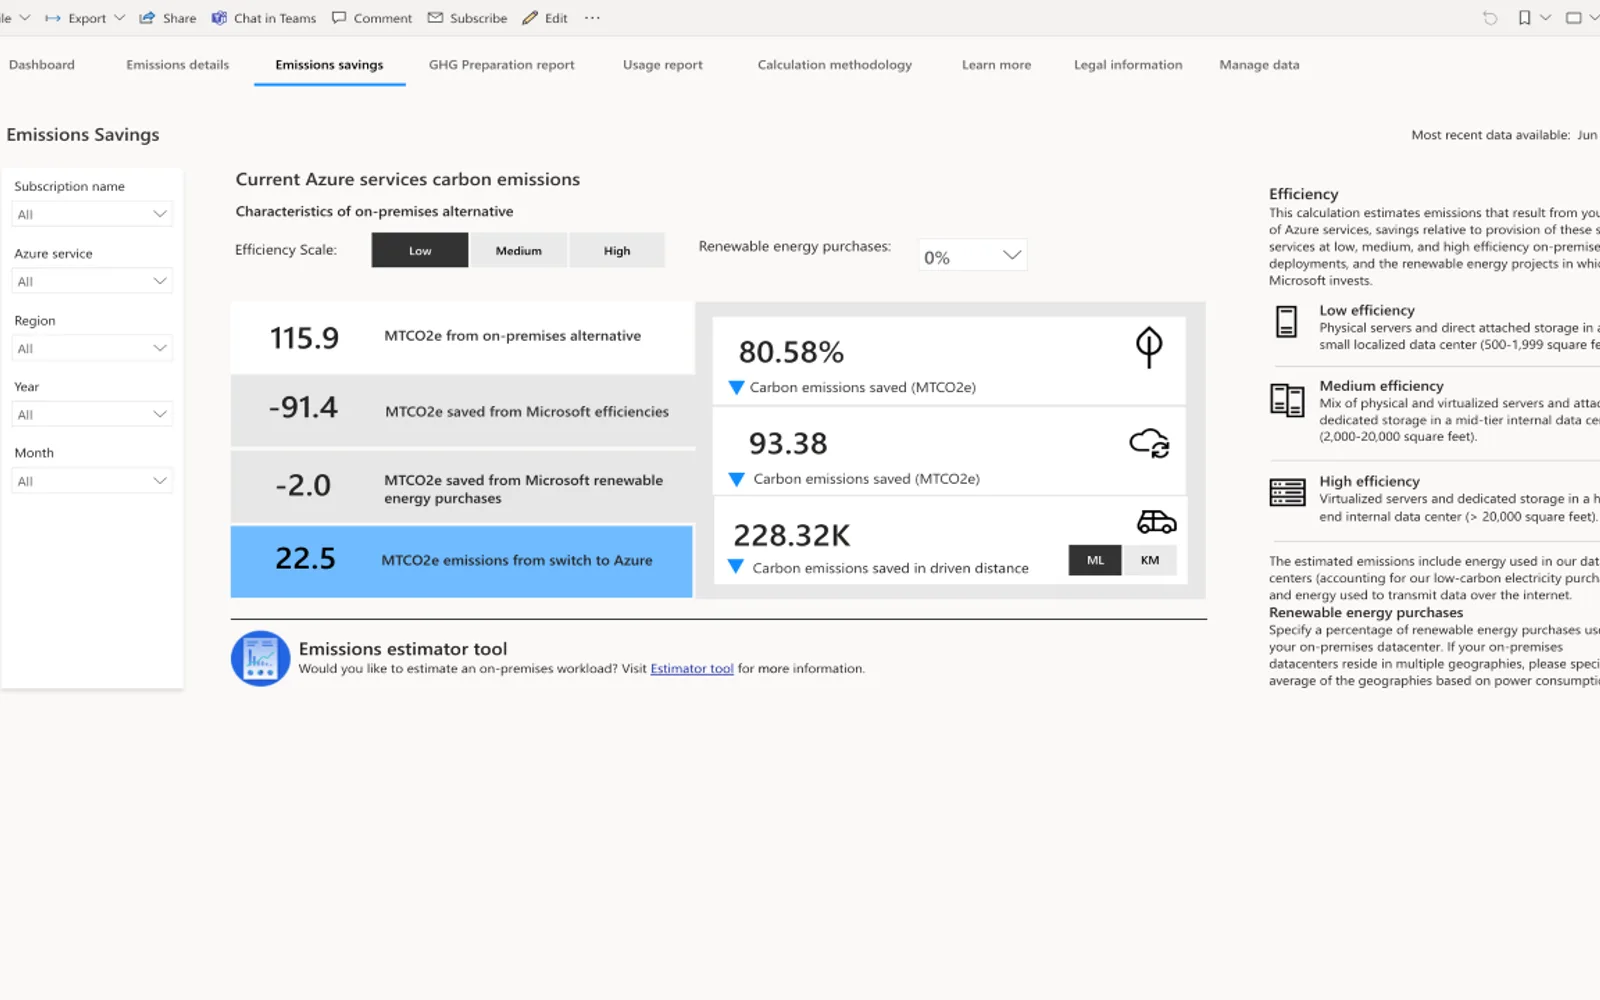This screenshot has width=1600, height=1000.
Task: Click the High efficiency rack icon
Action: (x=1287, y=492)
